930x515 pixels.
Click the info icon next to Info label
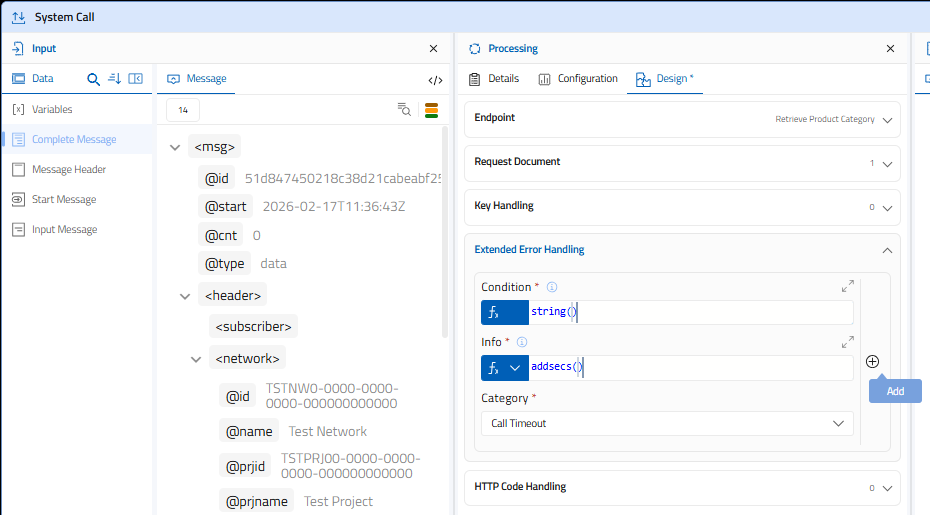522,342
